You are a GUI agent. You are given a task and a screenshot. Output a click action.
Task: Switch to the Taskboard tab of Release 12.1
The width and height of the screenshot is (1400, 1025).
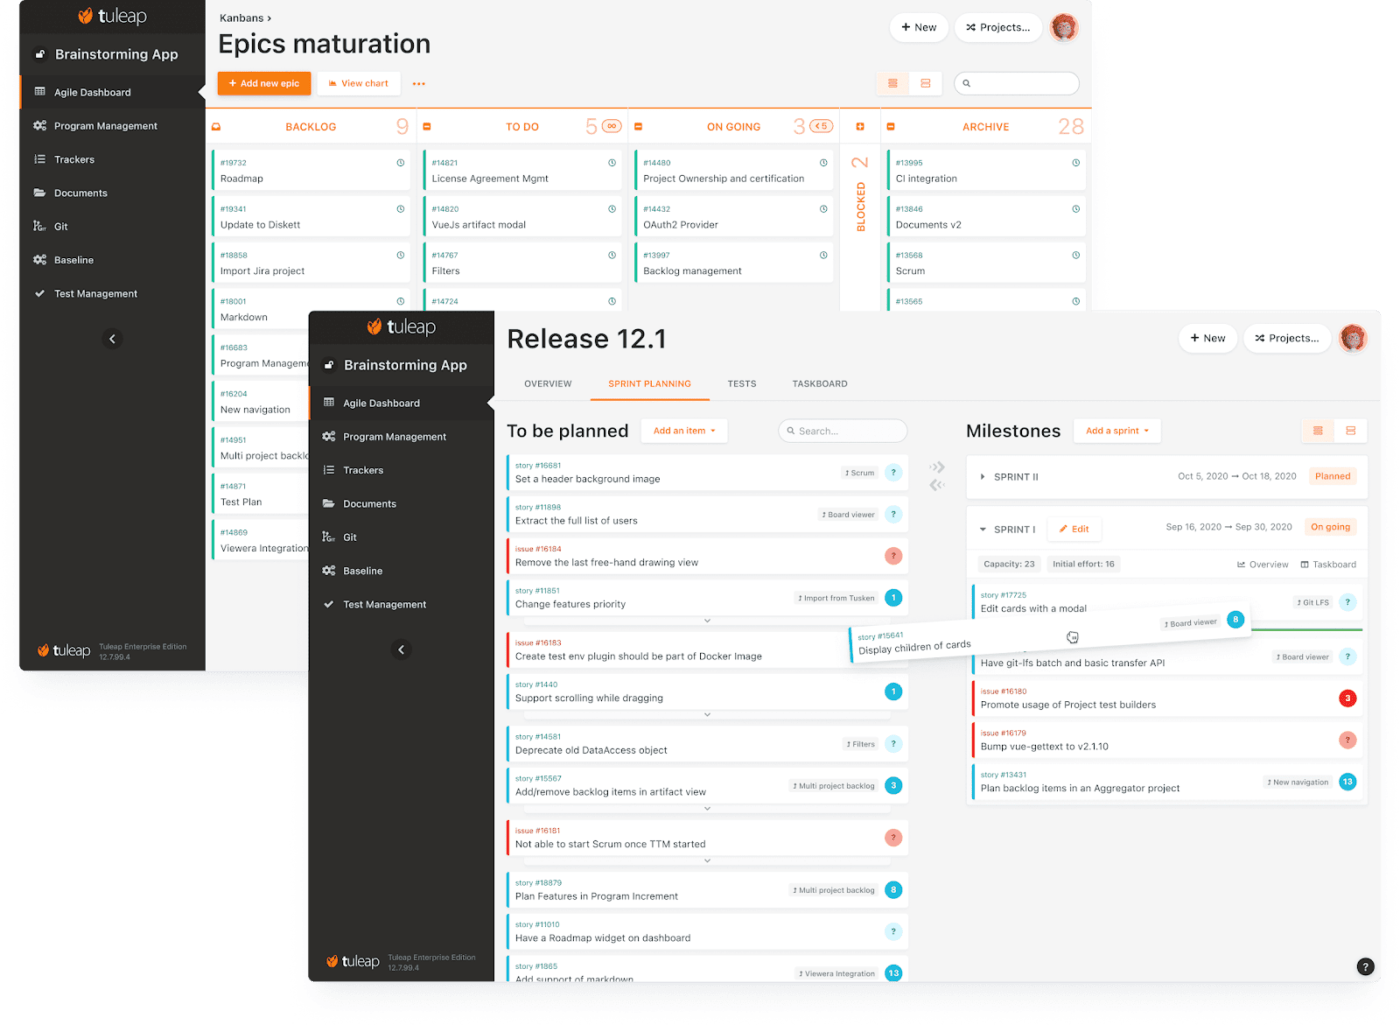coord(819,384)
